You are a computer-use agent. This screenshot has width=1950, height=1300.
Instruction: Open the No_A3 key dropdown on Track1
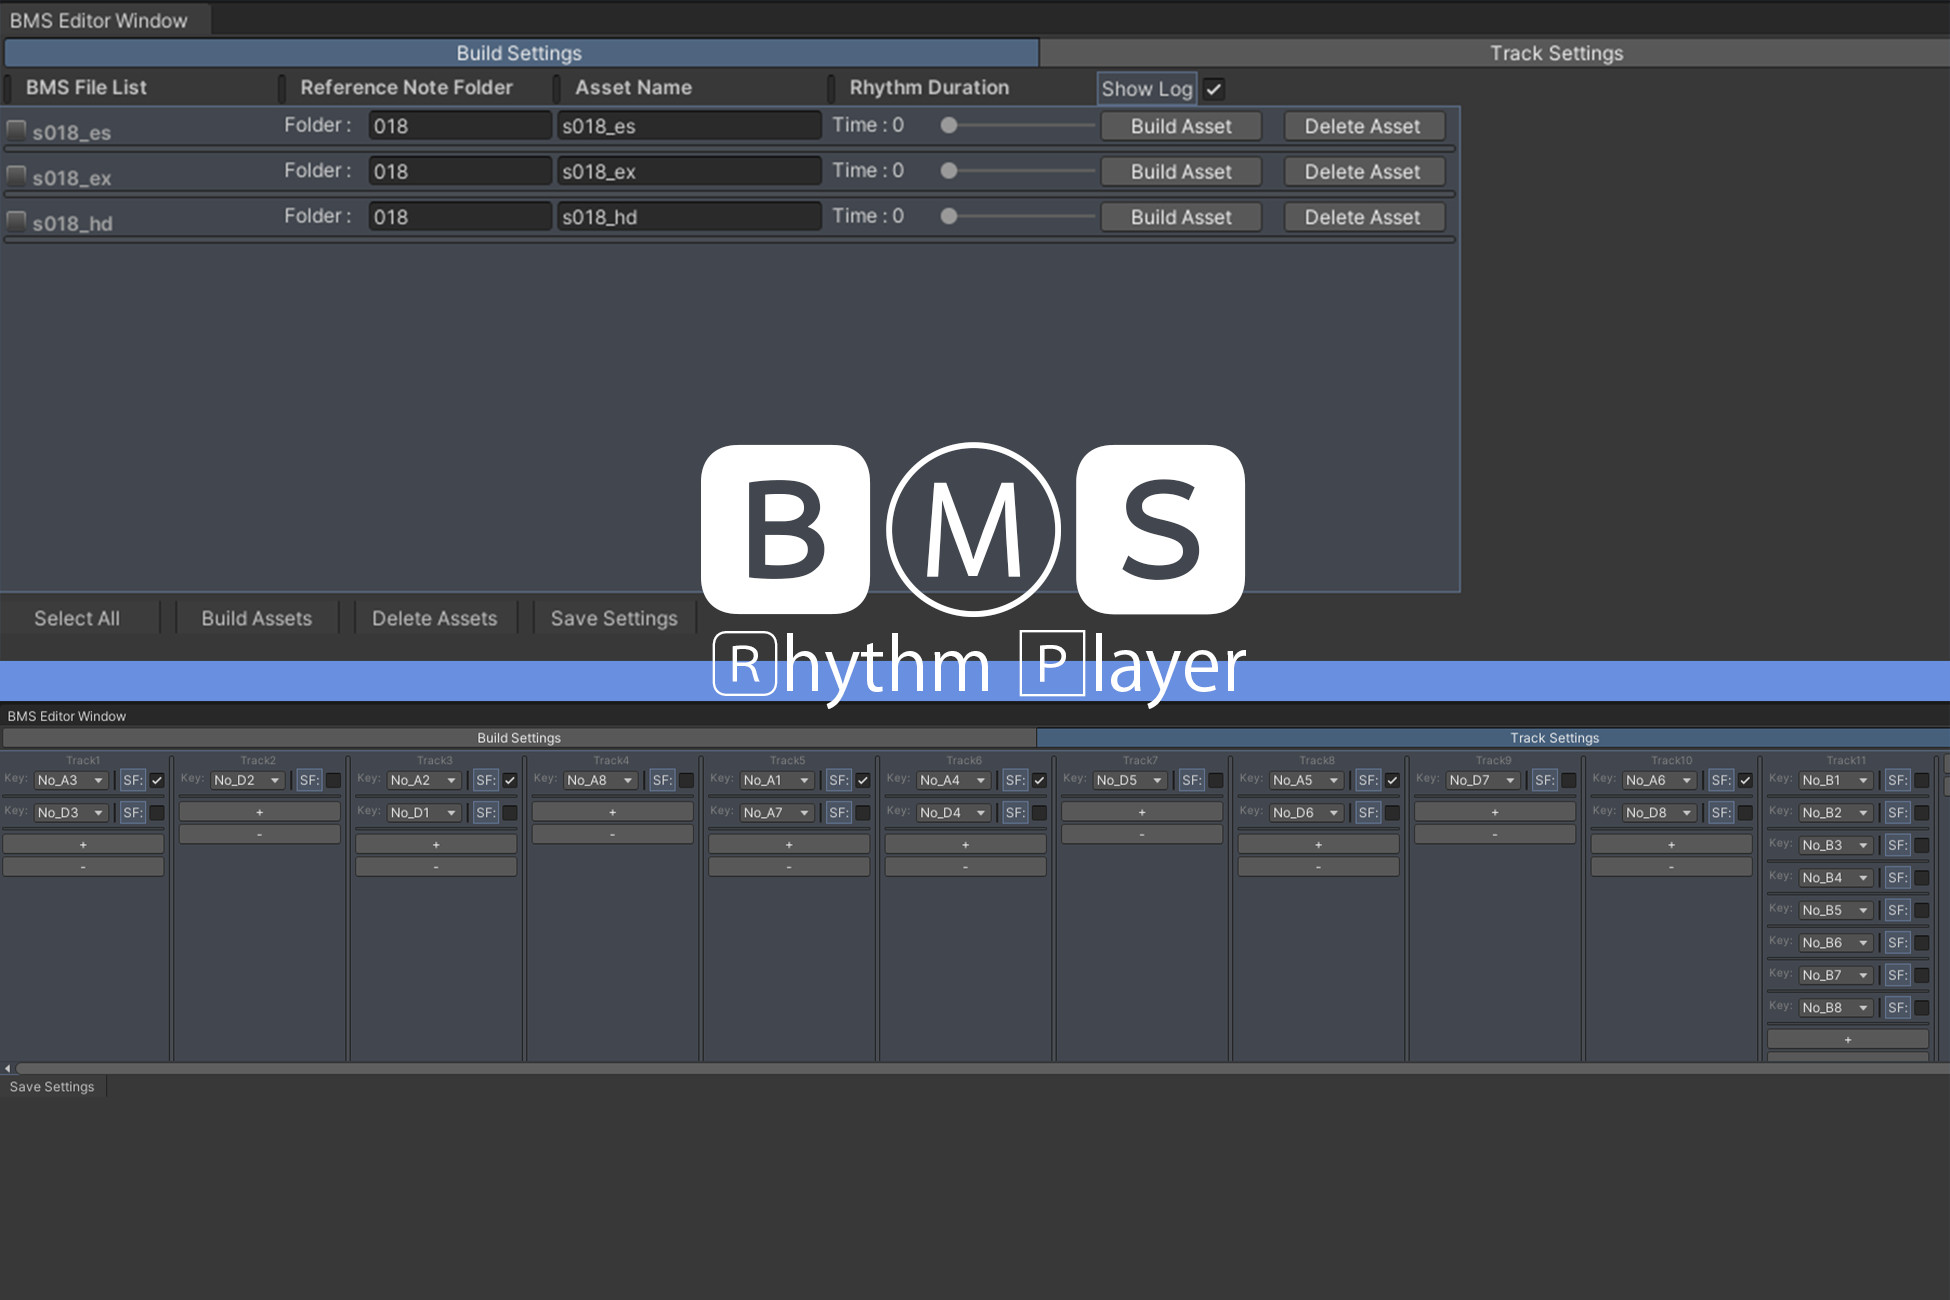coord(68,780)
